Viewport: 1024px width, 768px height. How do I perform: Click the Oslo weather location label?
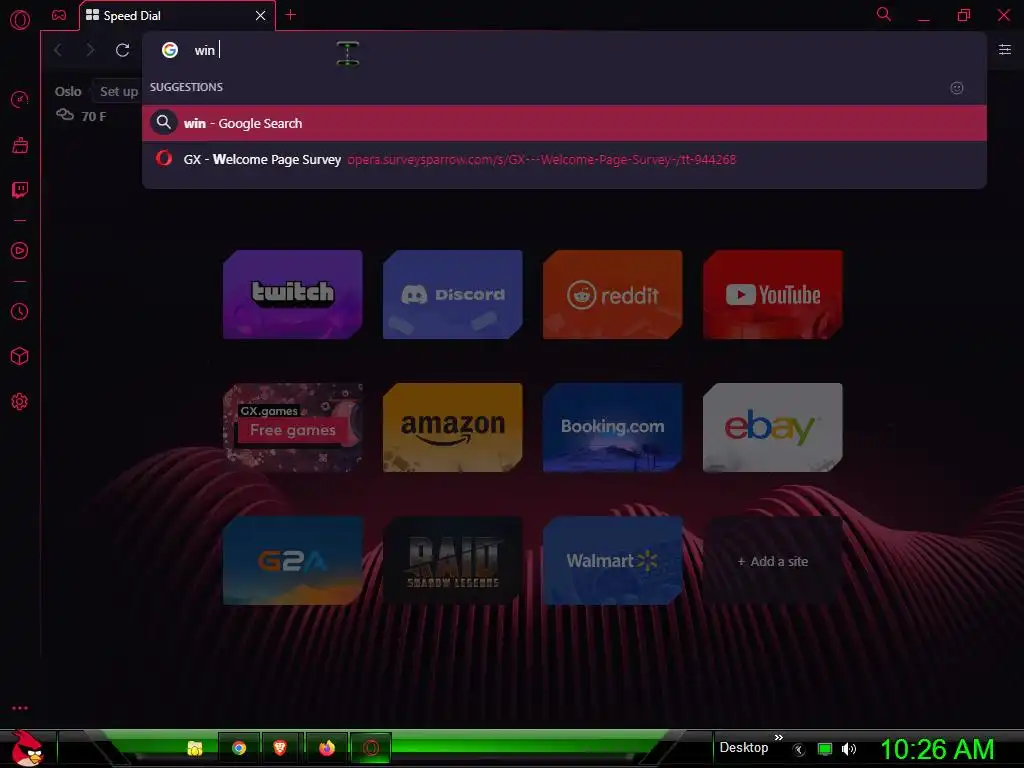pos(68,91)
